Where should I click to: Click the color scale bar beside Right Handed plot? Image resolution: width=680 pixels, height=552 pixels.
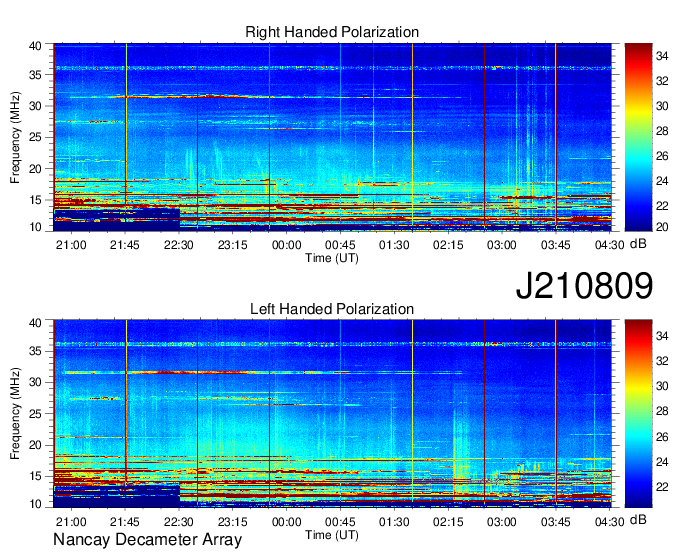click(x=638, y=137)
